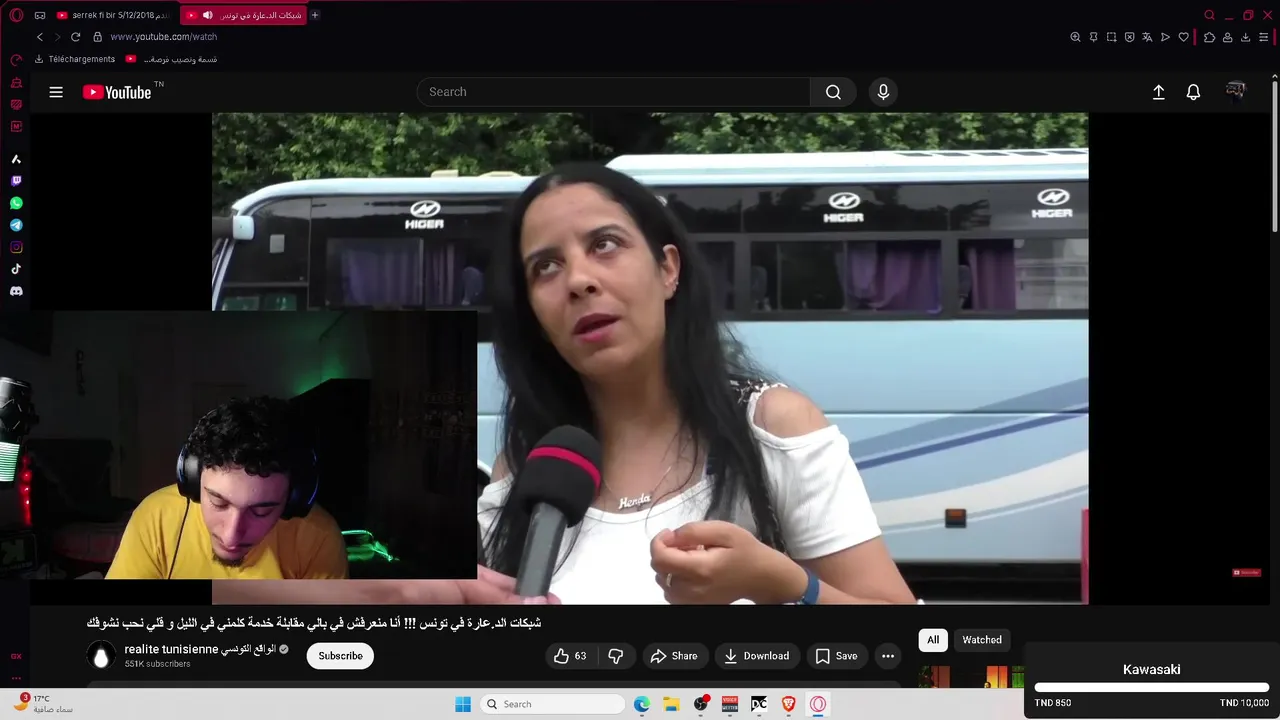Open the realite tunisienne channel name
The width and height of the screenshot is (1280, 720).
coord(200,649)
